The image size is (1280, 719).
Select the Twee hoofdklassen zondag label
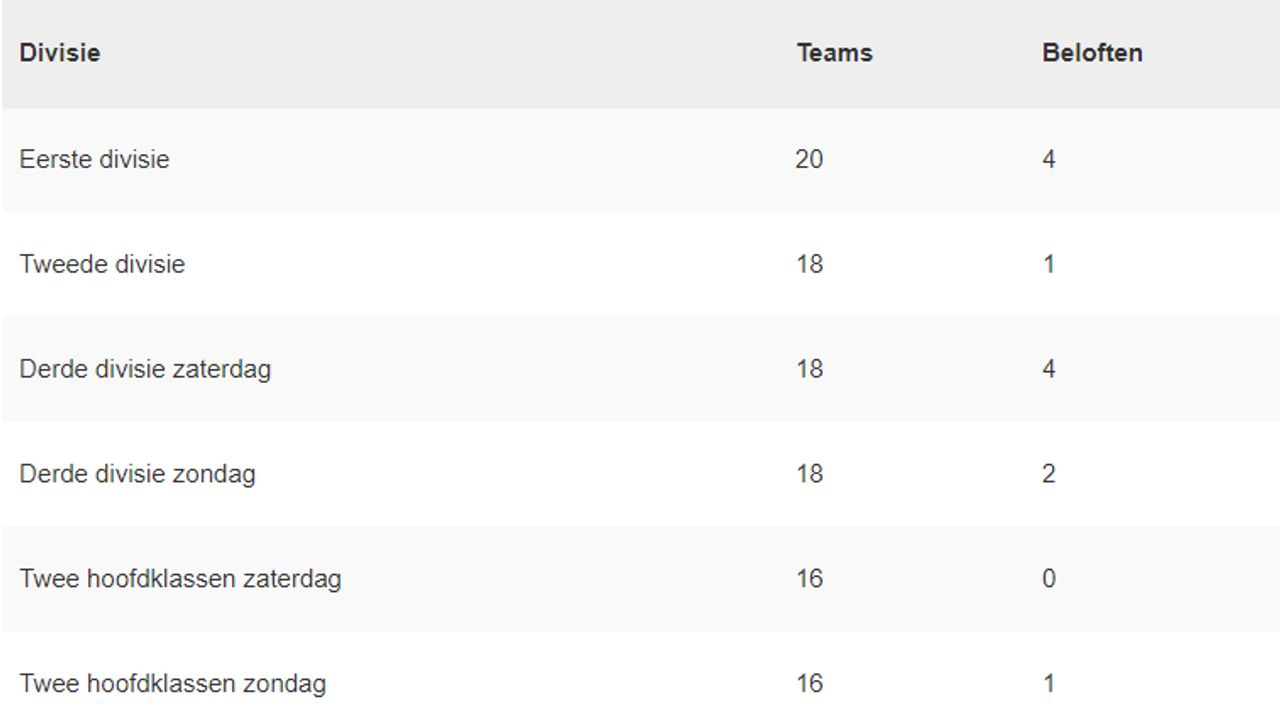tap(172, 684)
